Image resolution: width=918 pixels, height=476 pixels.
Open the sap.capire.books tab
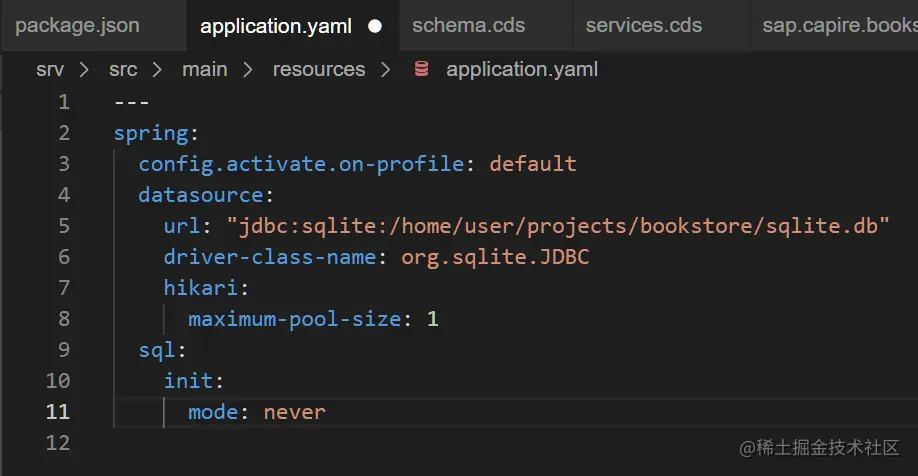(x=838, y=26)
